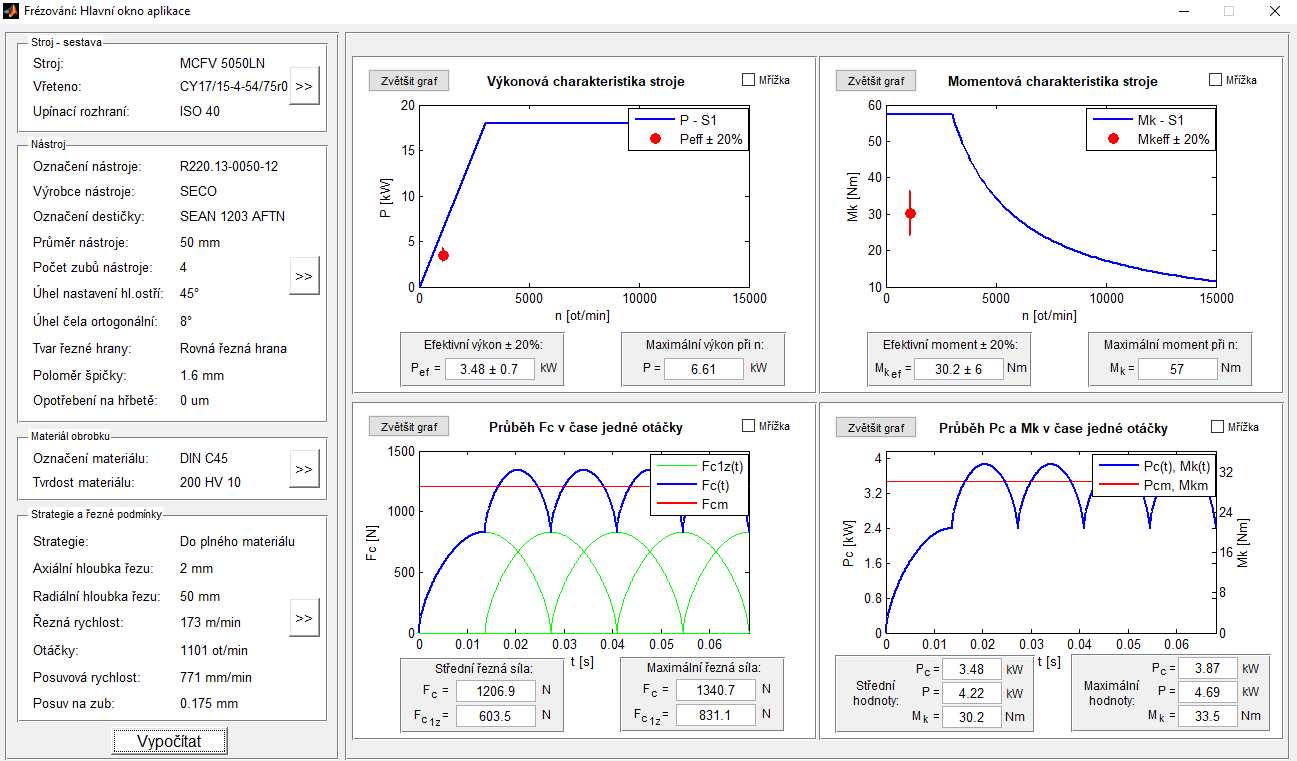Close the Frézování main window
Screen dimensions: 1297x761
(x=1274, y=11)
